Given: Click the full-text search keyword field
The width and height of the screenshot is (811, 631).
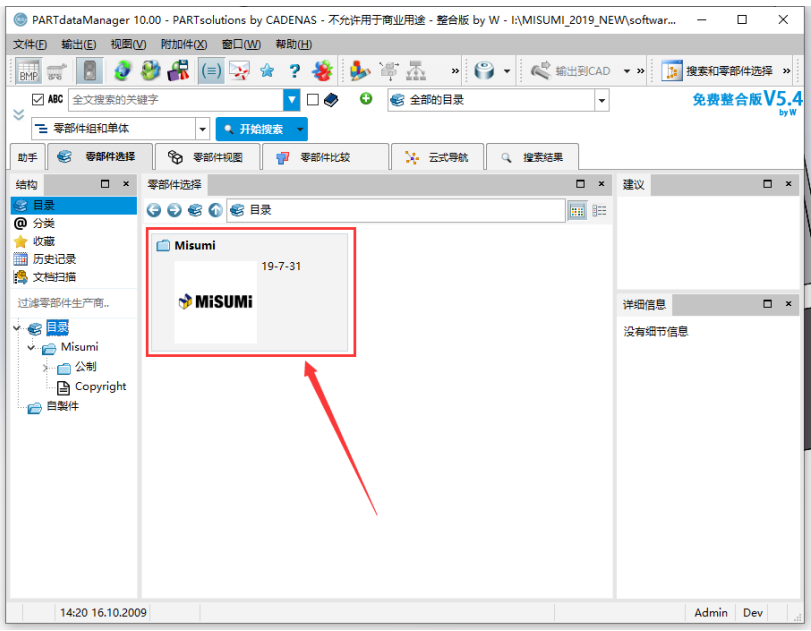Looking at the screenshot, I should (175, 100).
